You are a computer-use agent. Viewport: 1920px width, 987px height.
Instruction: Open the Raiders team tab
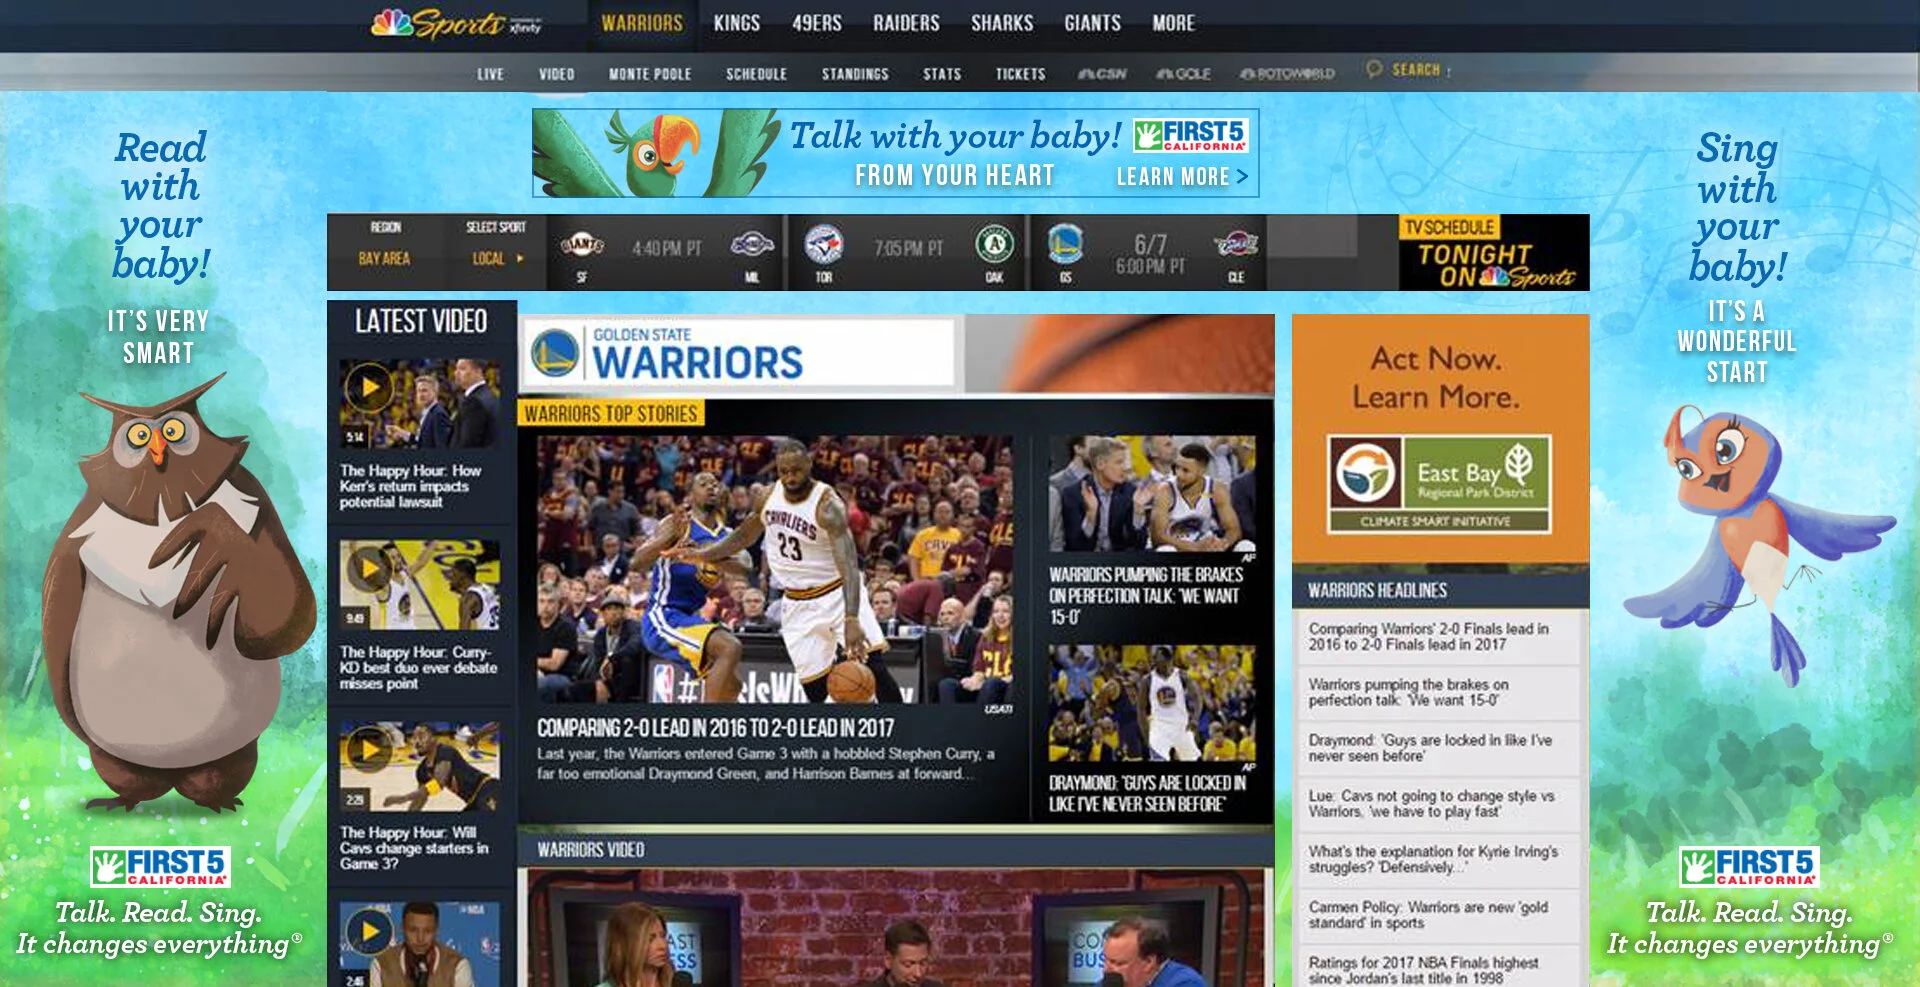coord(906,23)
